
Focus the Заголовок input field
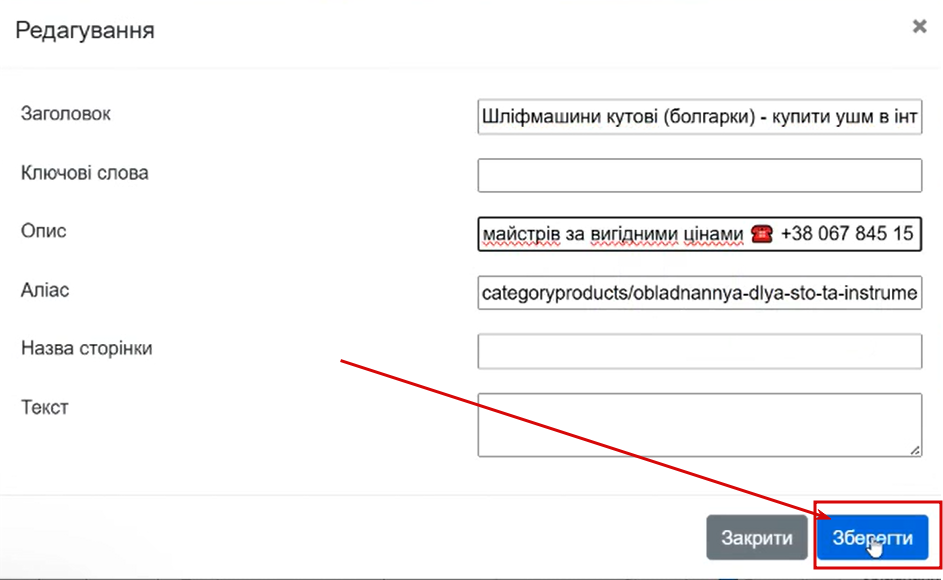[699, 117]
